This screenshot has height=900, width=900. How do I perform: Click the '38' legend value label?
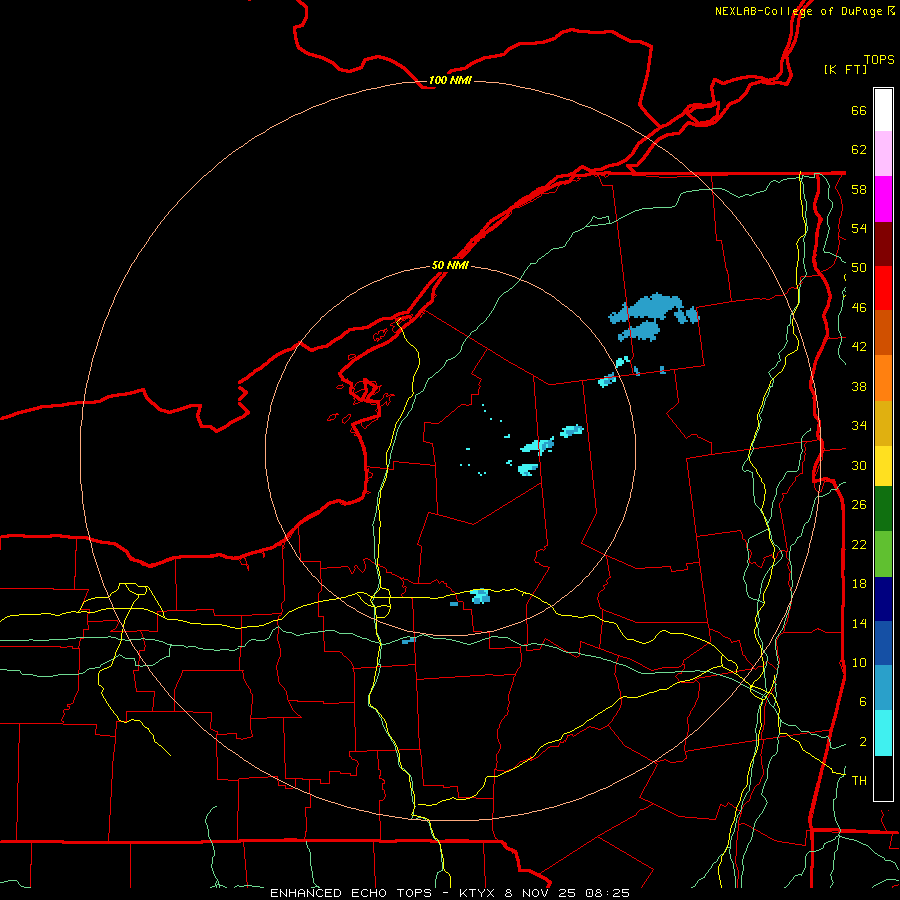pyautogui.click(x=859, y=386)
